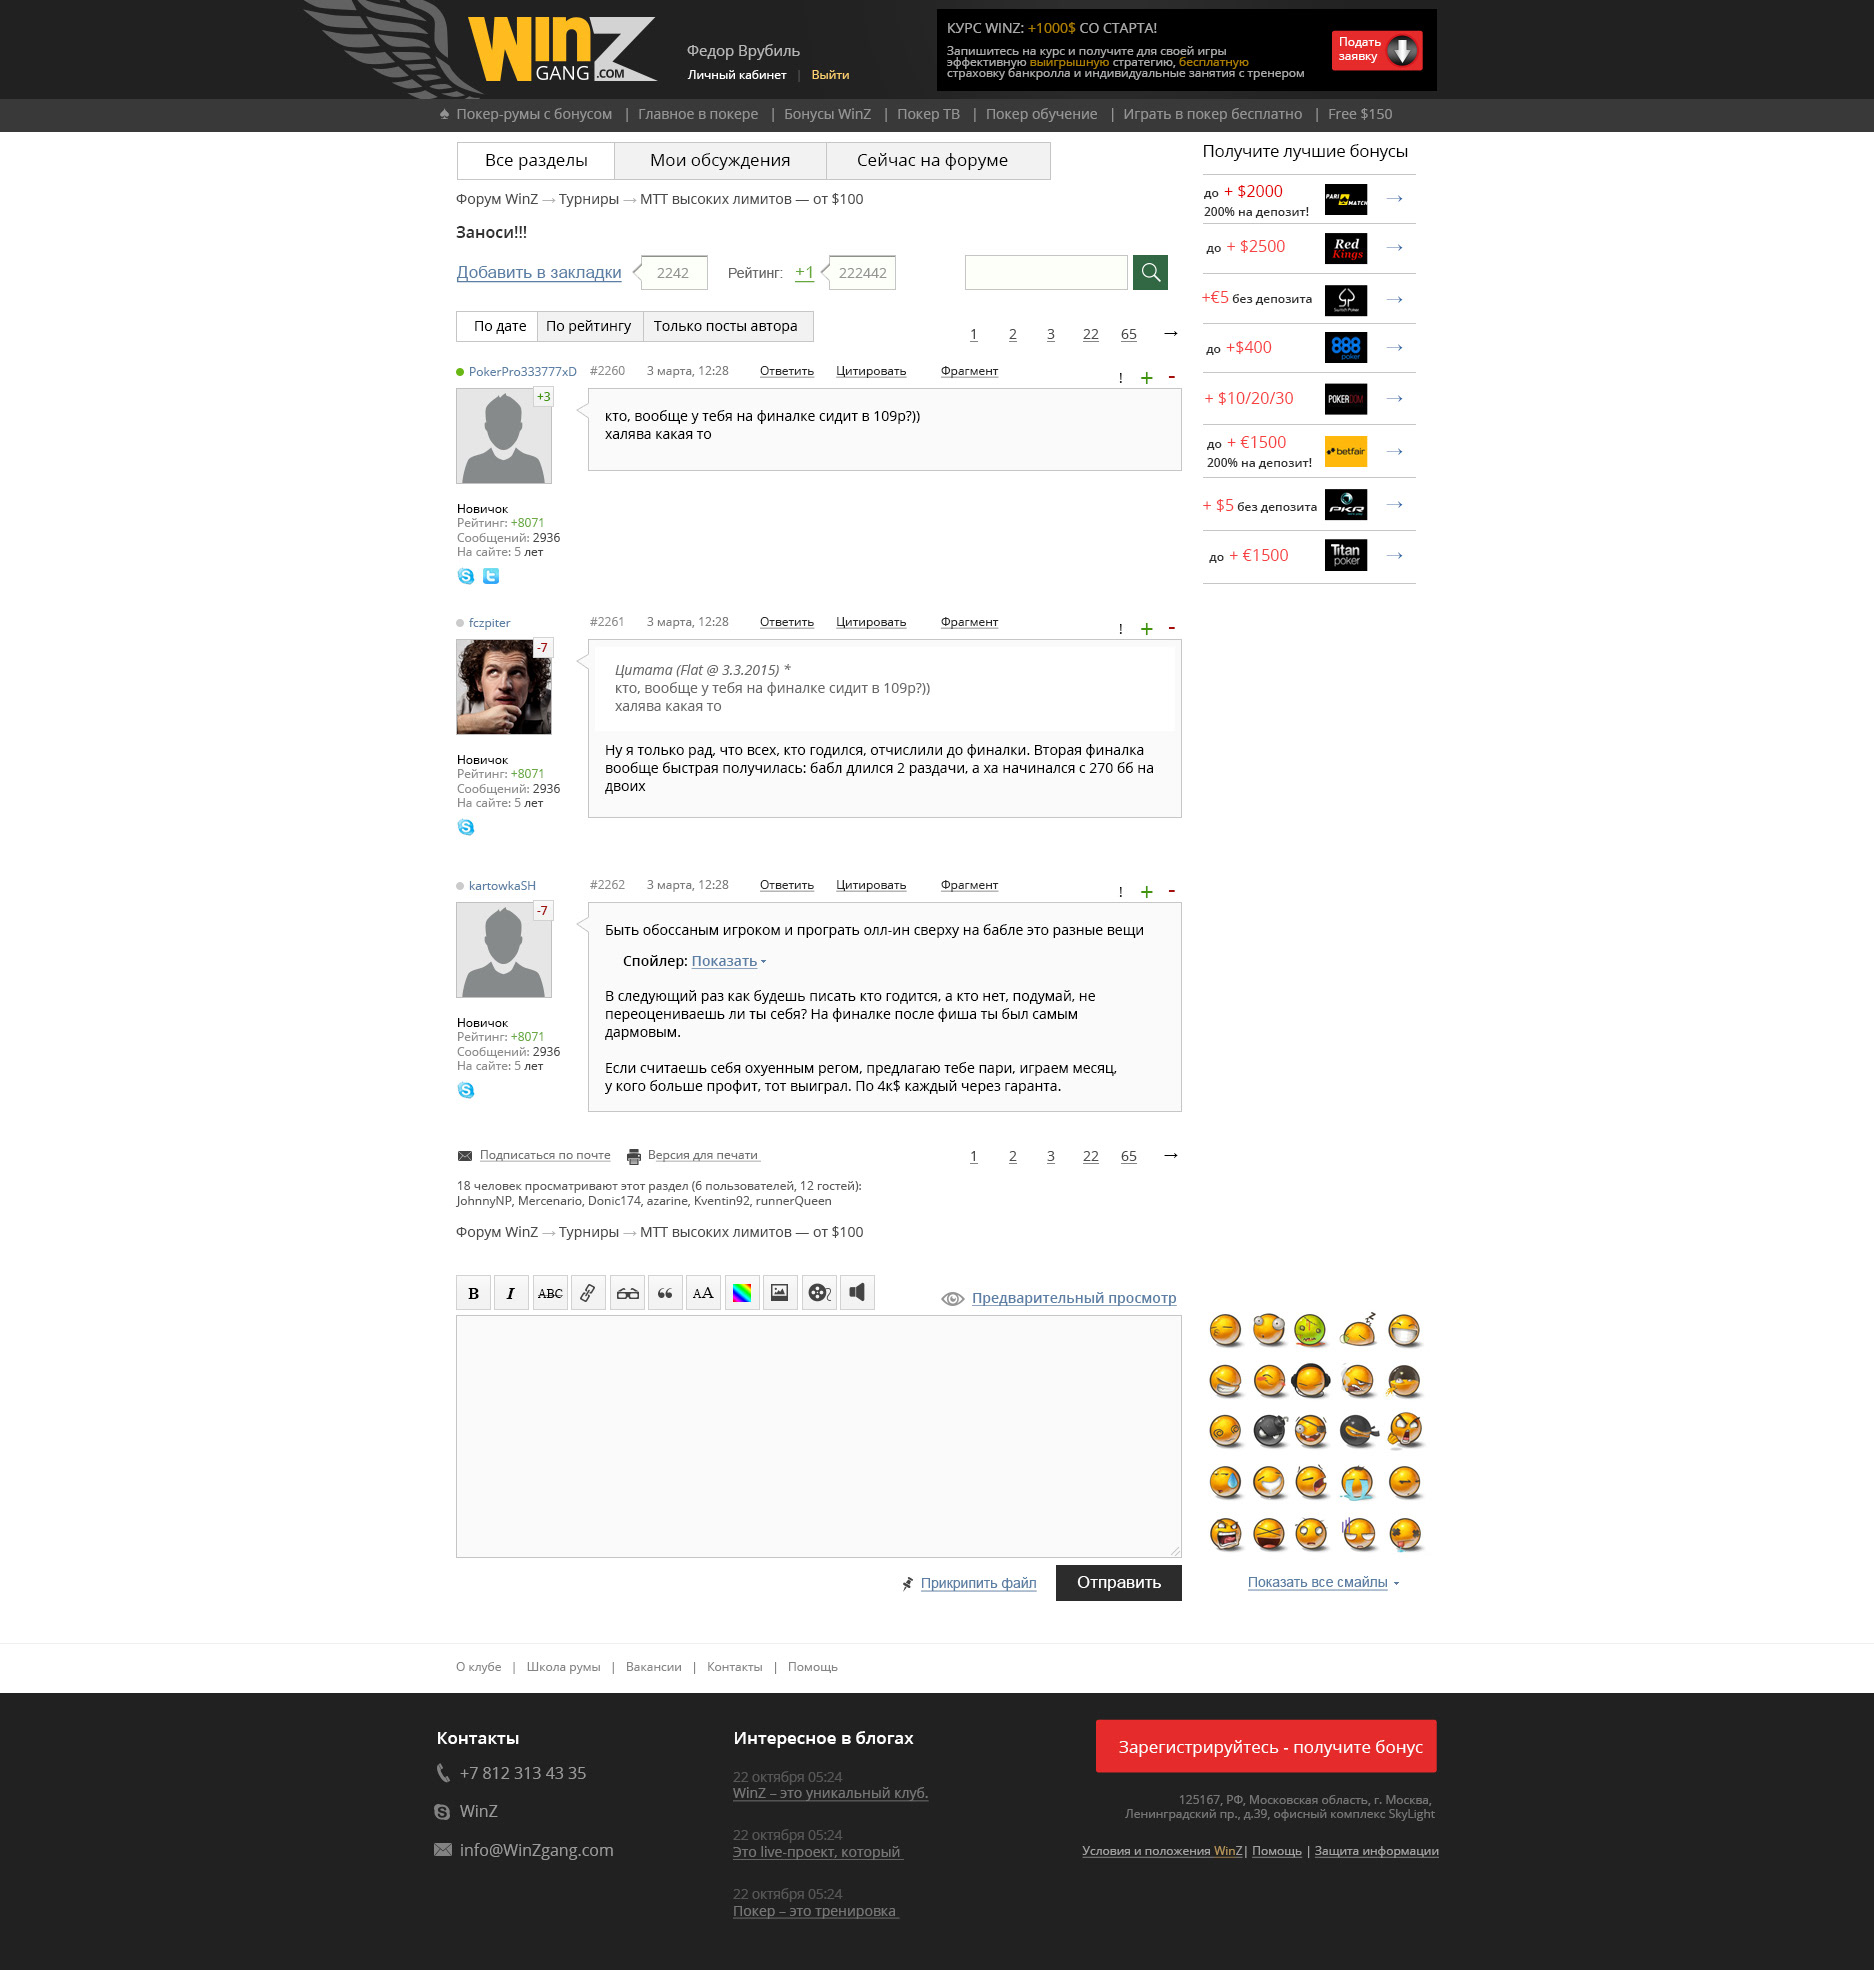Sort posts 'По дате'
This screenshot has width=1874, height=1970.
click(499, 326)
